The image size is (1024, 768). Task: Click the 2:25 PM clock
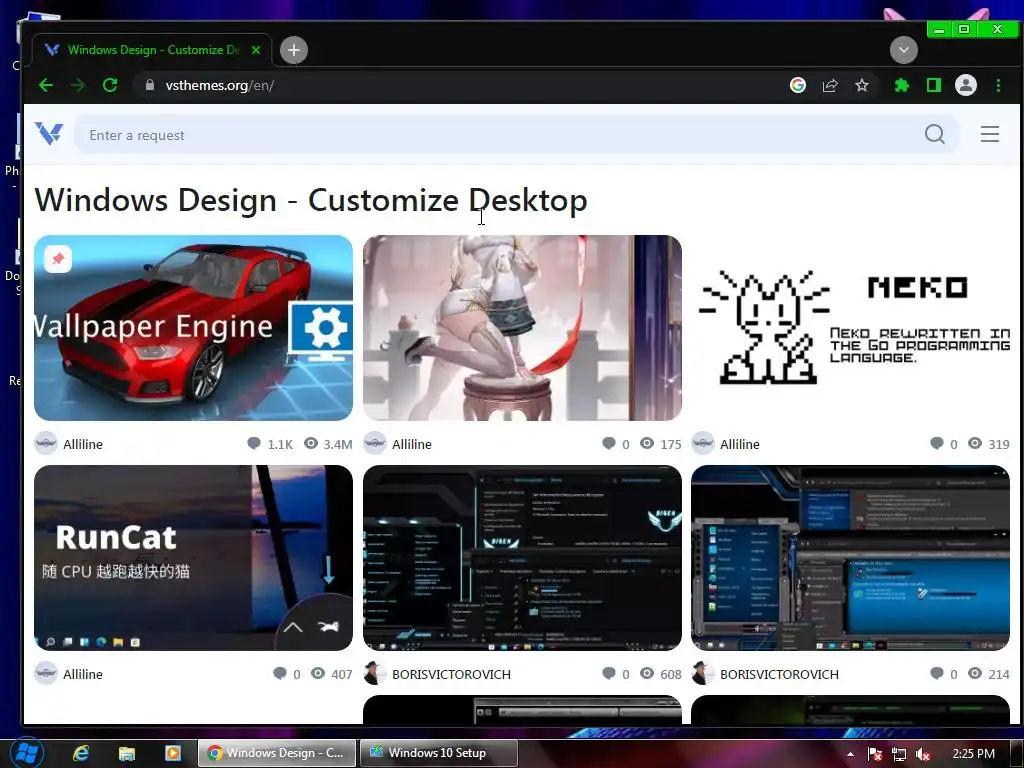(x=973, y=754)
